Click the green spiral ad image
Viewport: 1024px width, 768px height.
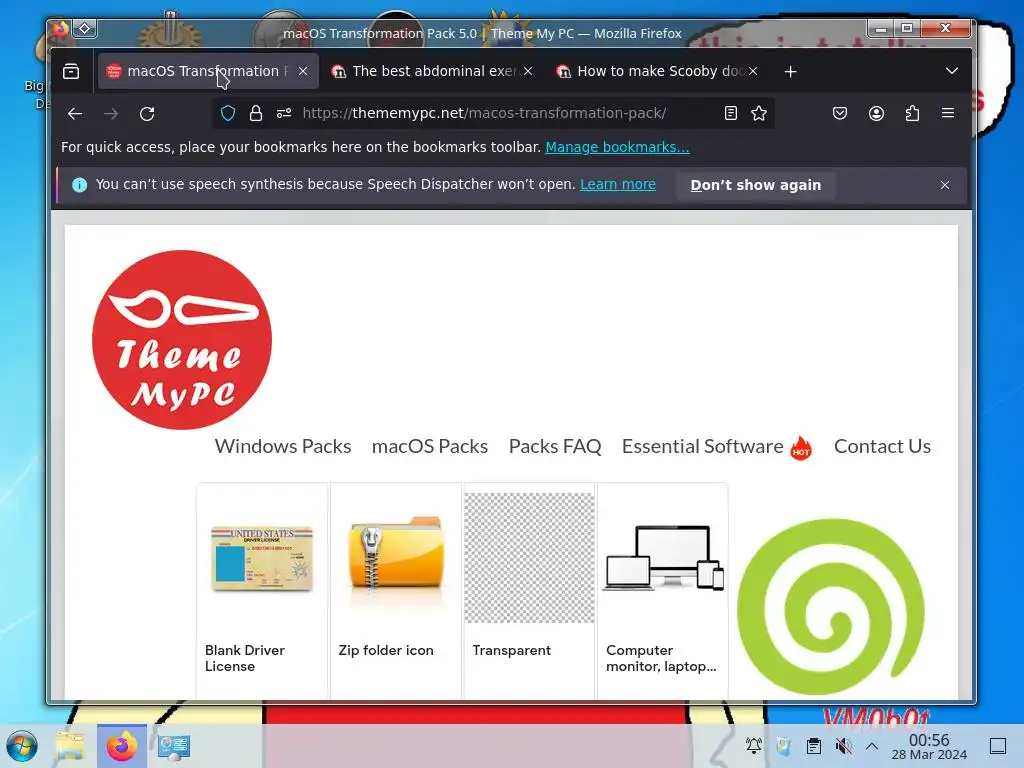pos(831,606)
